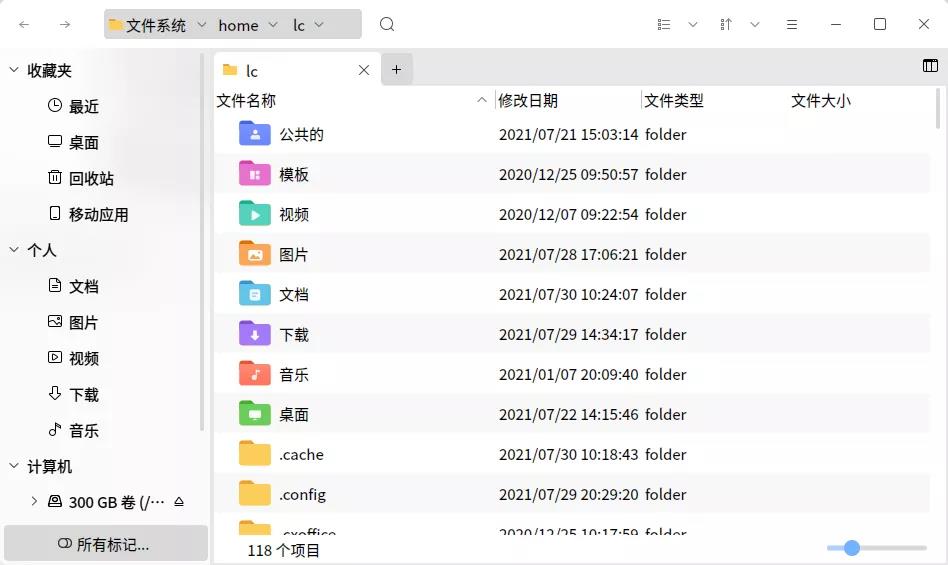Open dropdown after 文件系统 in path bar

coord(202,25)
